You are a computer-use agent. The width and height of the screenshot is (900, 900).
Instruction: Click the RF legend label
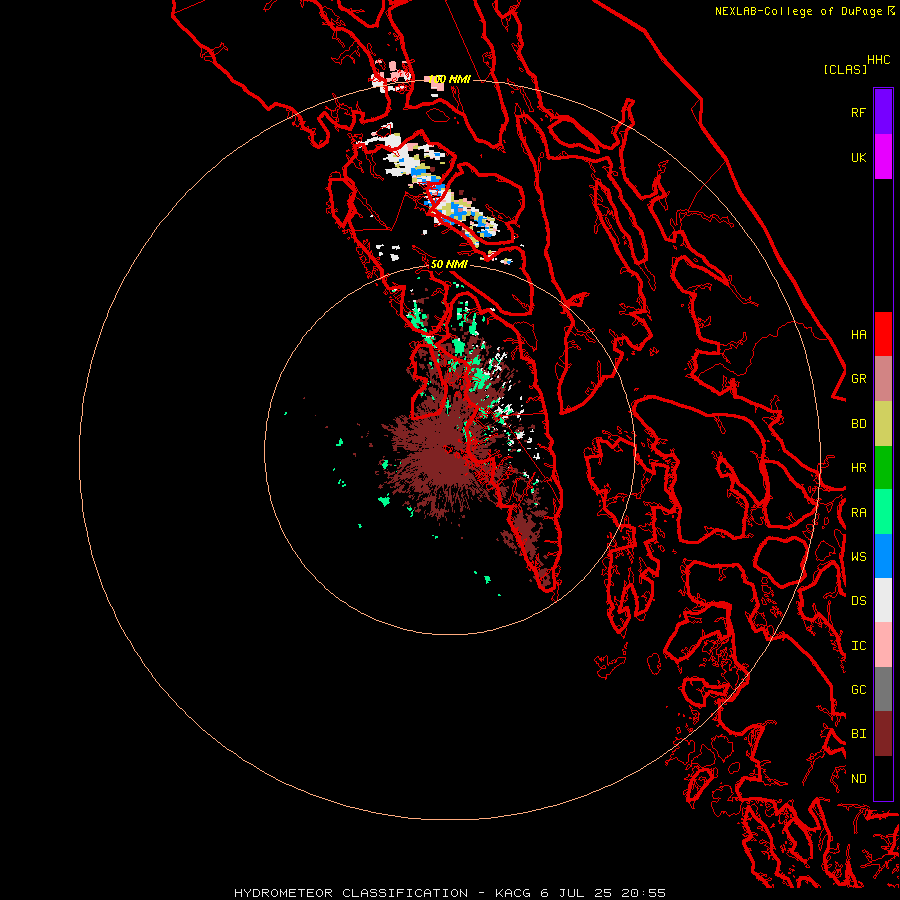pos(858,112)
